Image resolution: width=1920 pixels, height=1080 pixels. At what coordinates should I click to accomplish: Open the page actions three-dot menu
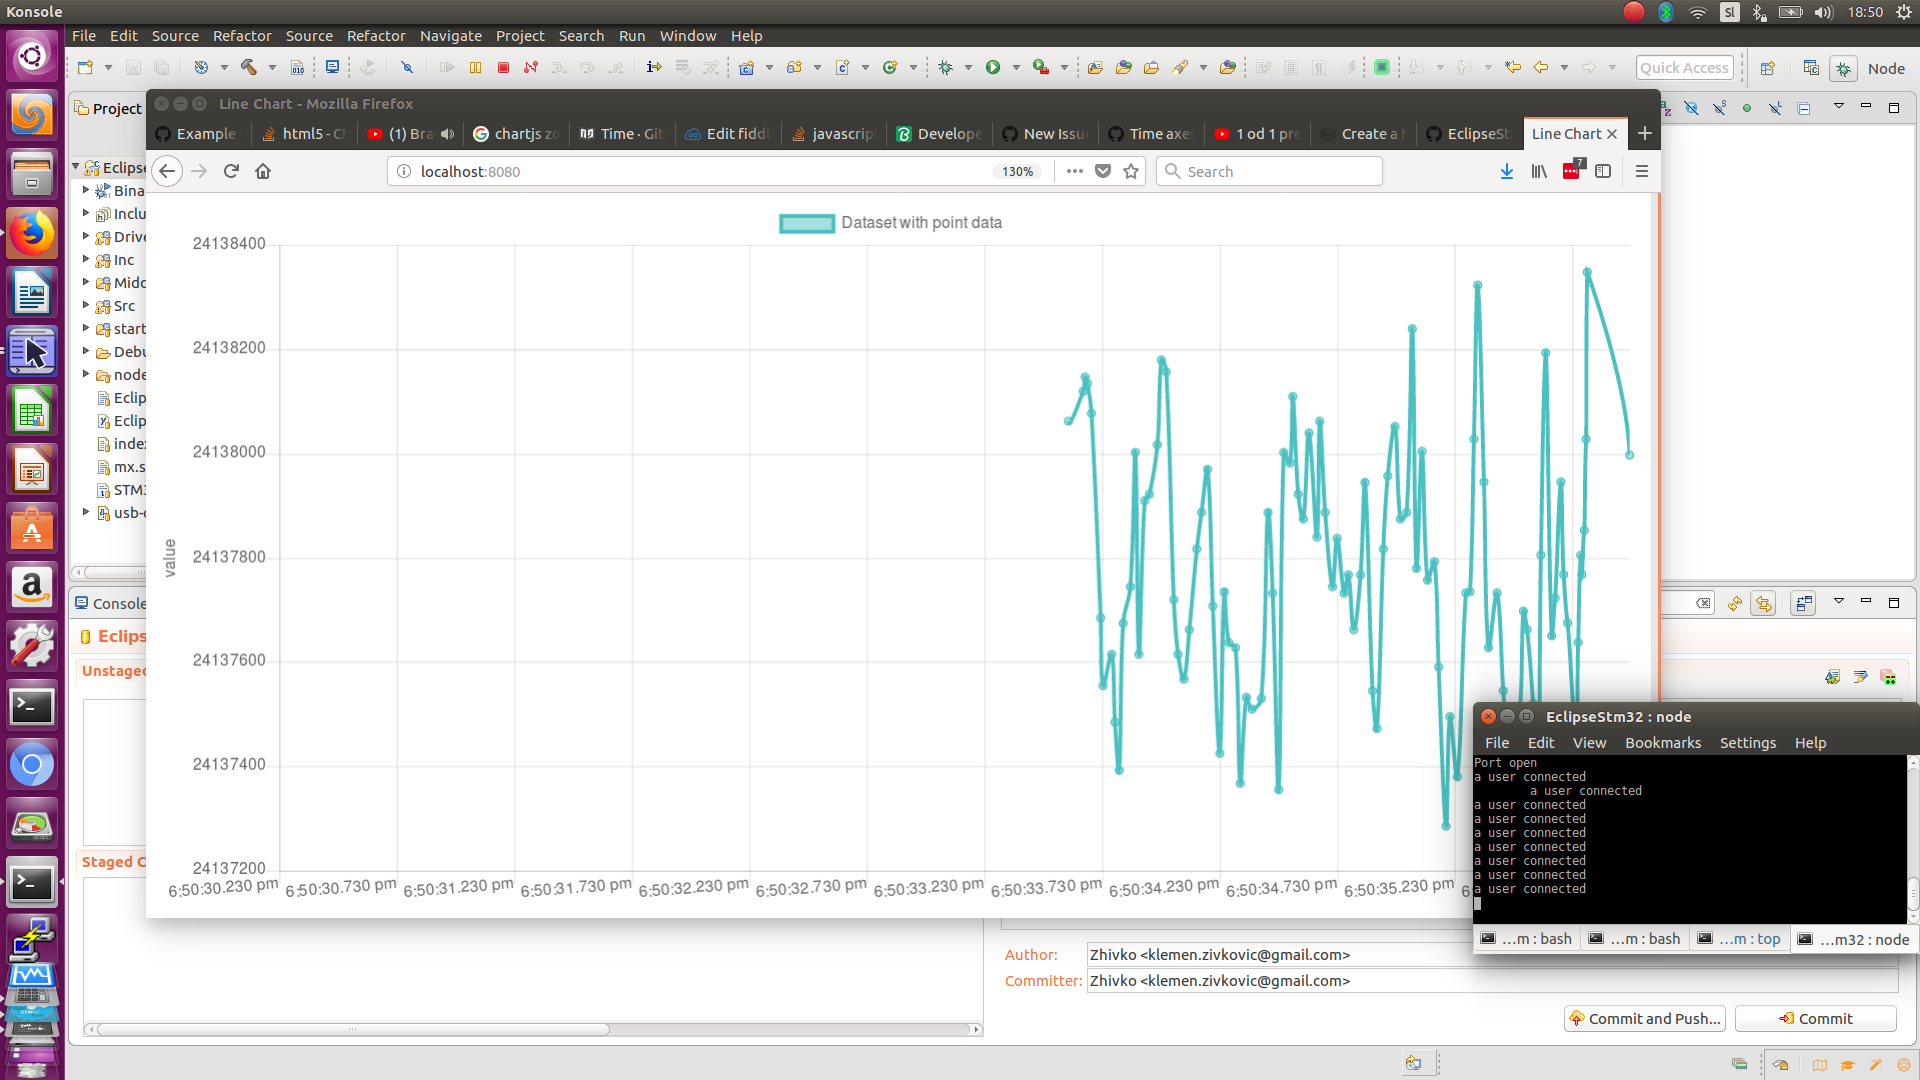1074,171
